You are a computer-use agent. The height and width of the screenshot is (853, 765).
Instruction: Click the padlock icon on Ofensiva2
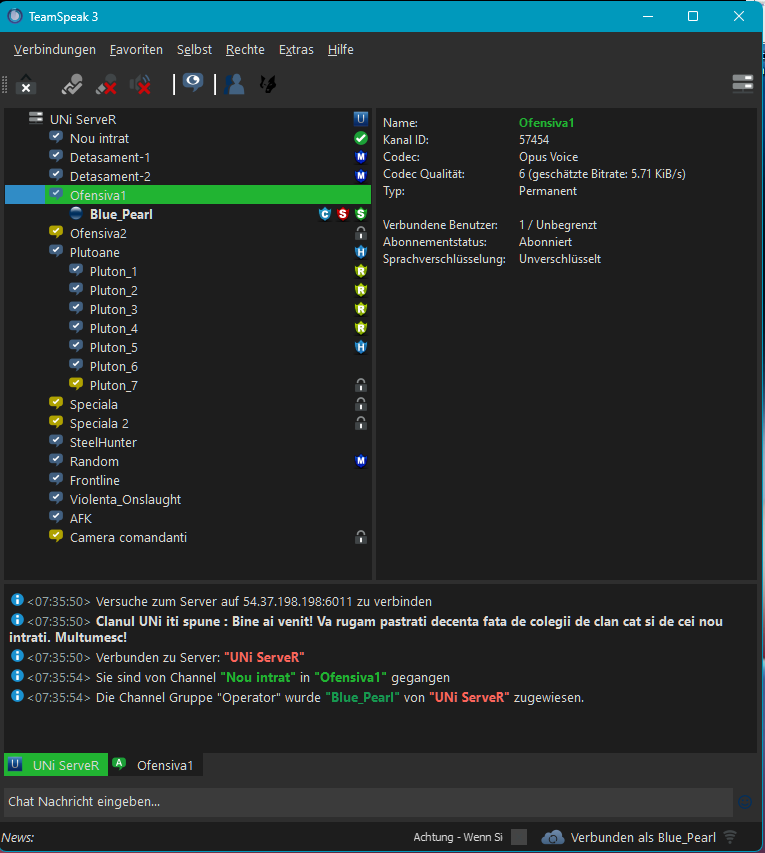pos(361,233)
